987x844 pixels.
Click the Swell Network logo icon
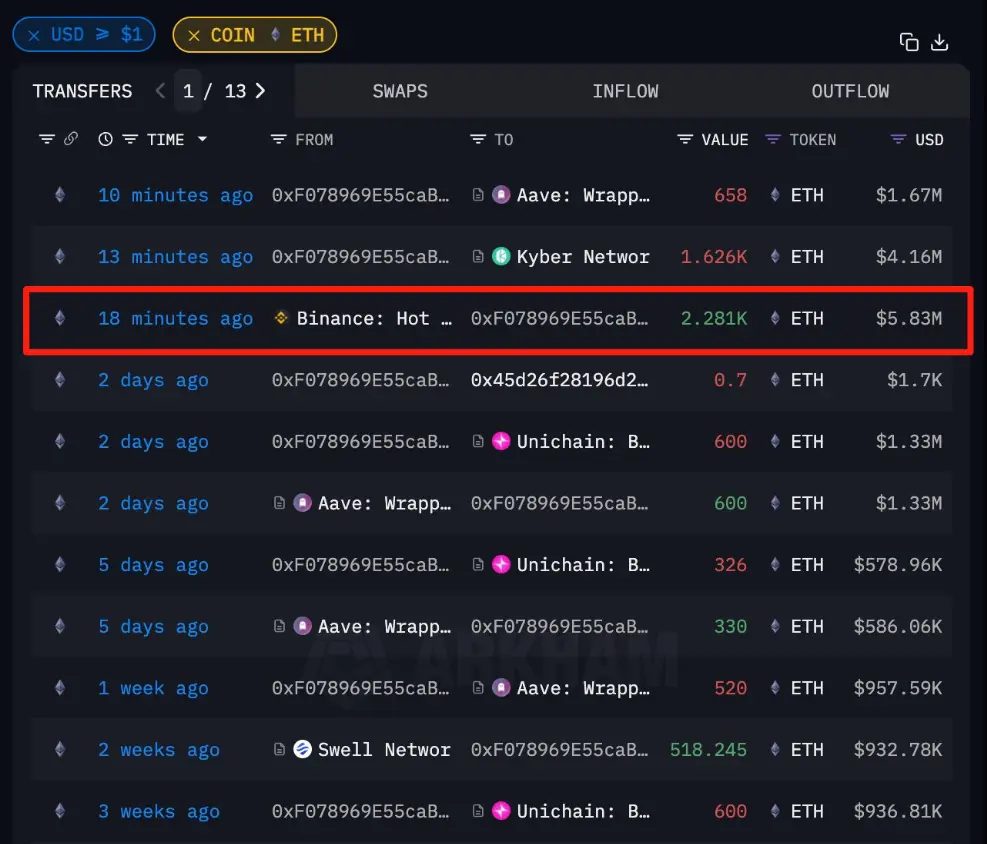click(x=303, y=750)
